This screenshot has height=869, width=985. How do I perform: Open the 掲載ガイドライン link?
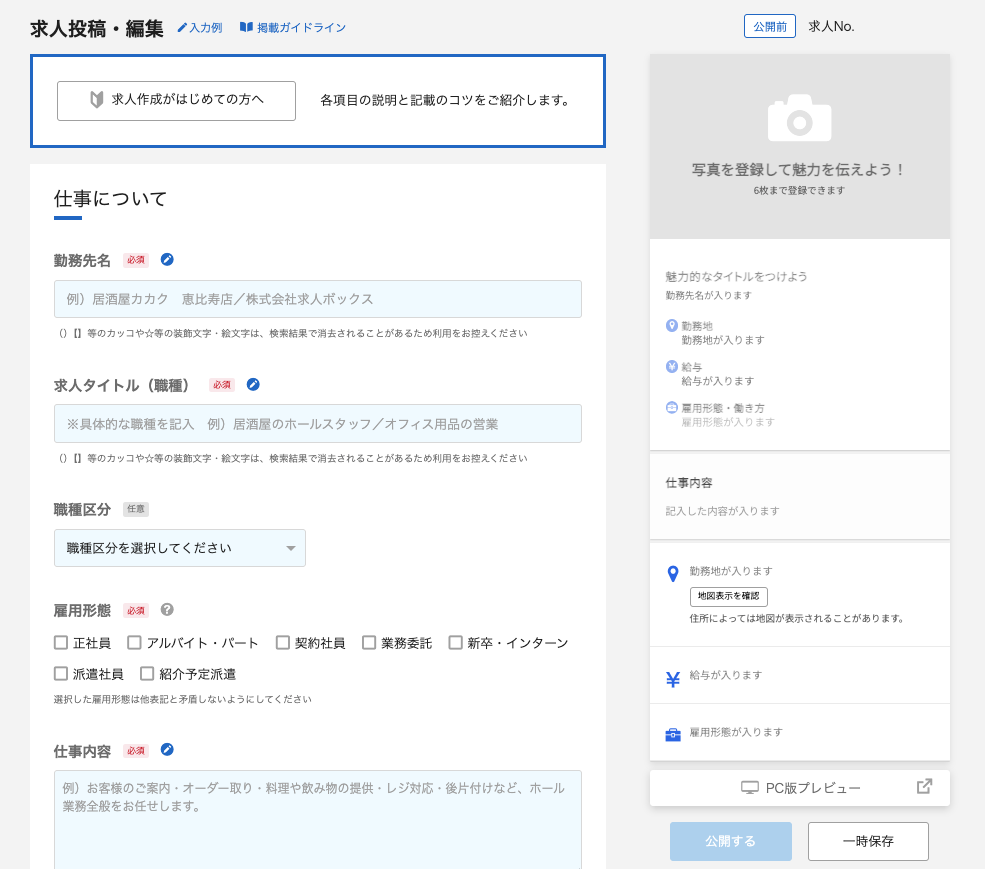tap(292, 28)
